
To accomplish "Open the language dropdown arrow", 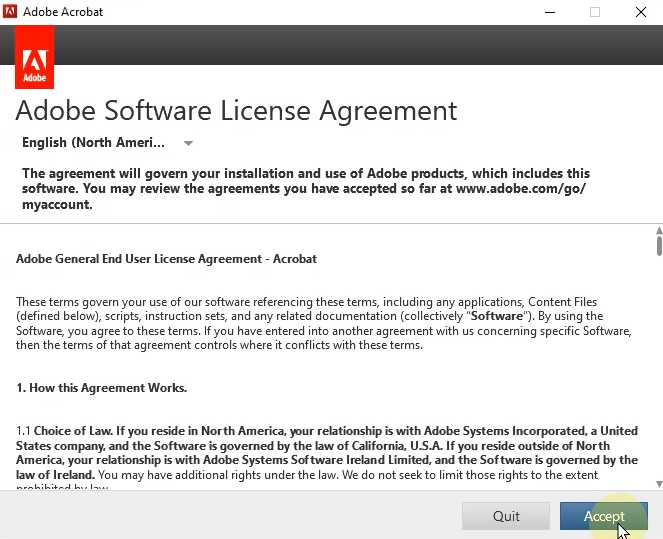I will coord(188,143).
